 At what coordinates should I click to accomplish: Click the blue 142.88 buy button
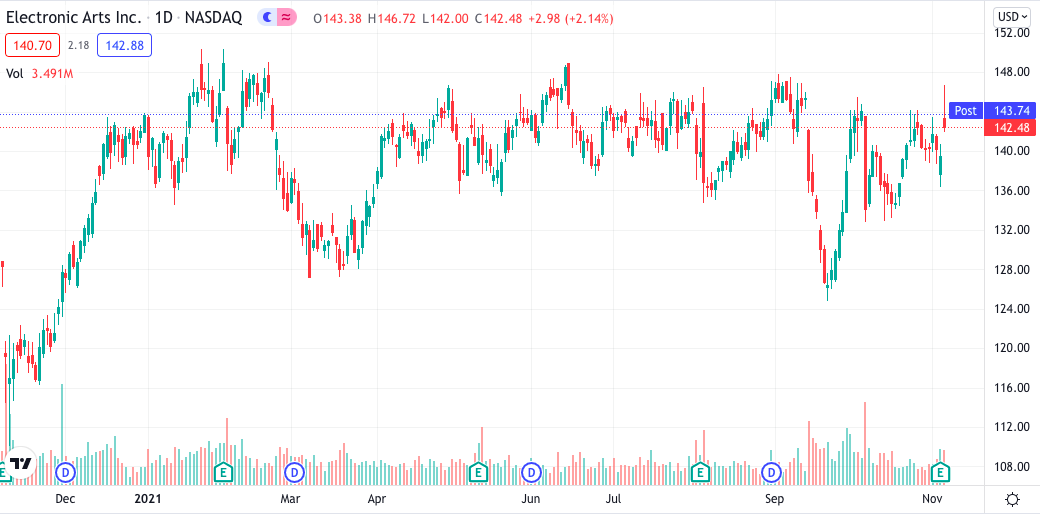(124, 45)
